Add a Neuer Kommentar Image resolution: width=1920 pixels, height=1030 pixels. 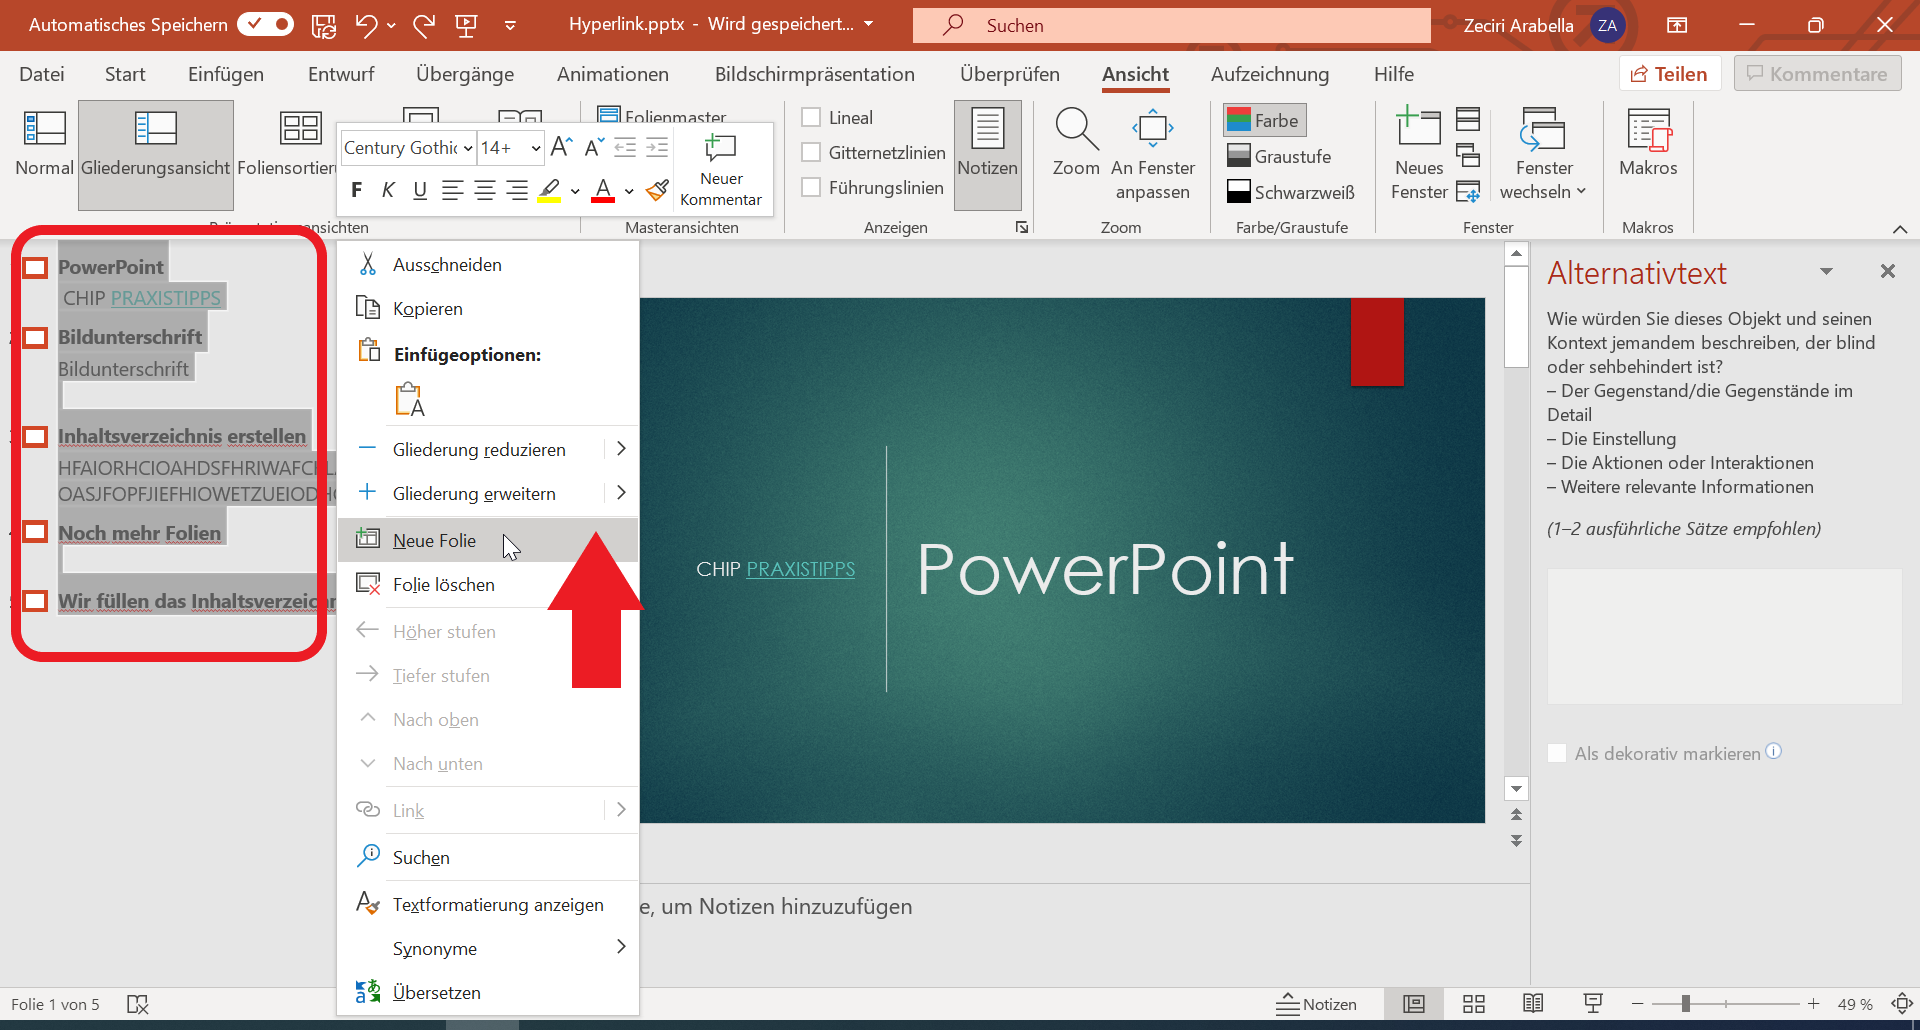click(721, 170)
